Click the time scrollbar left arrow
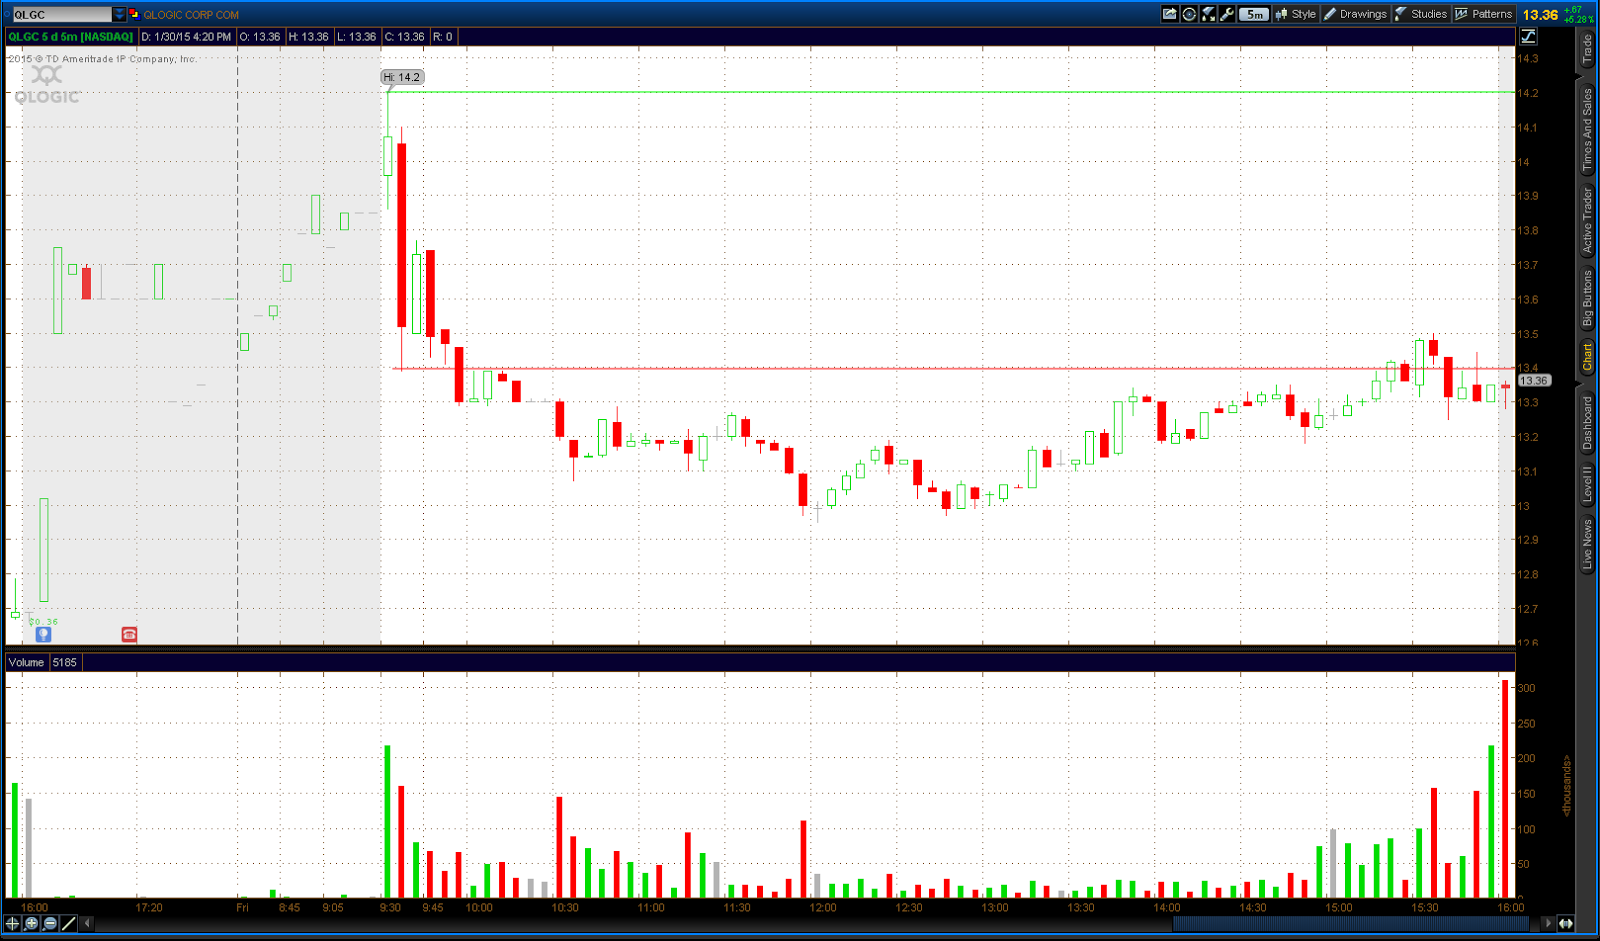Viewport: 1600px width, 941px height. tap(88, 923)
